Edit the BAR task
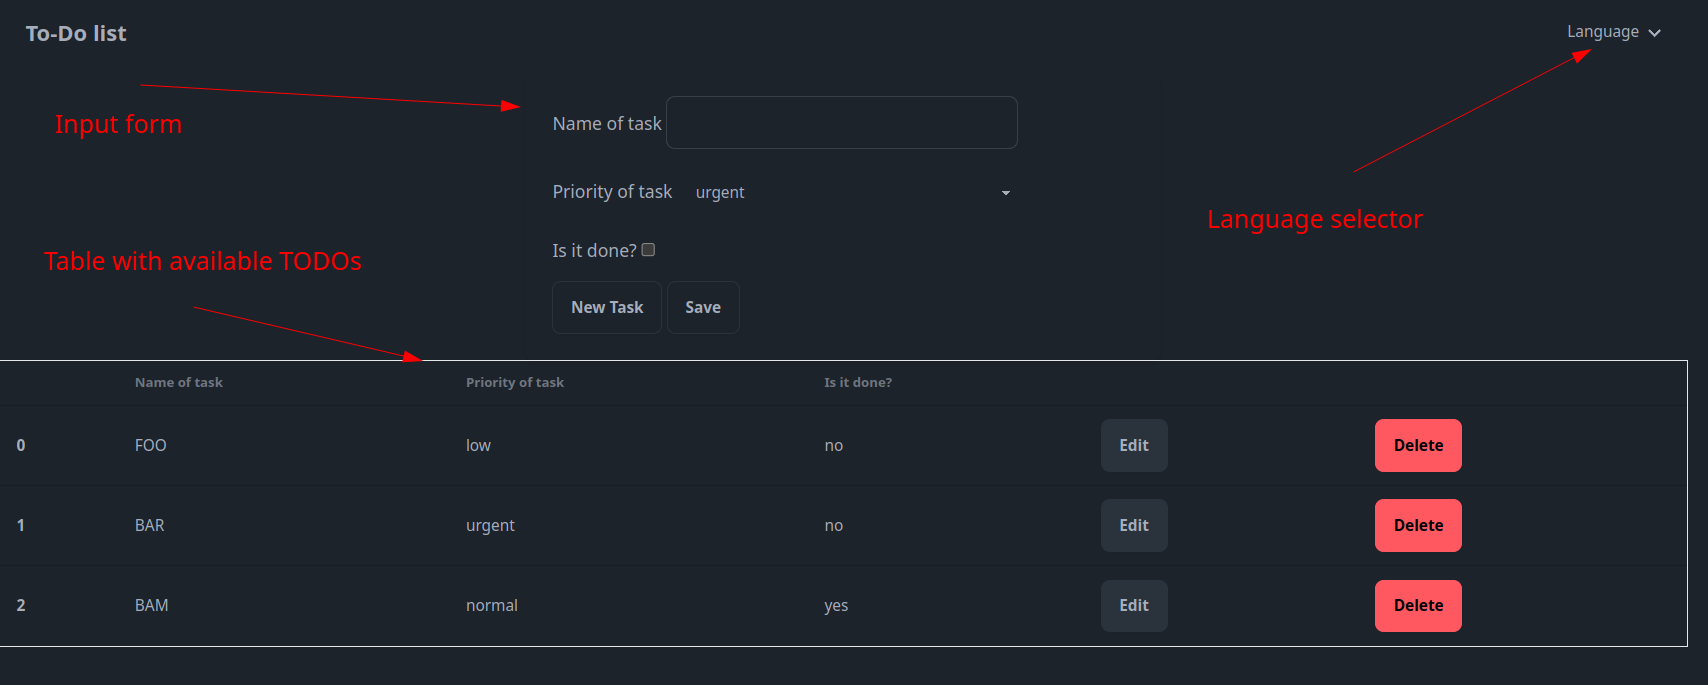The width and height of the screenshot is (1708, 685). [1134, 525]
